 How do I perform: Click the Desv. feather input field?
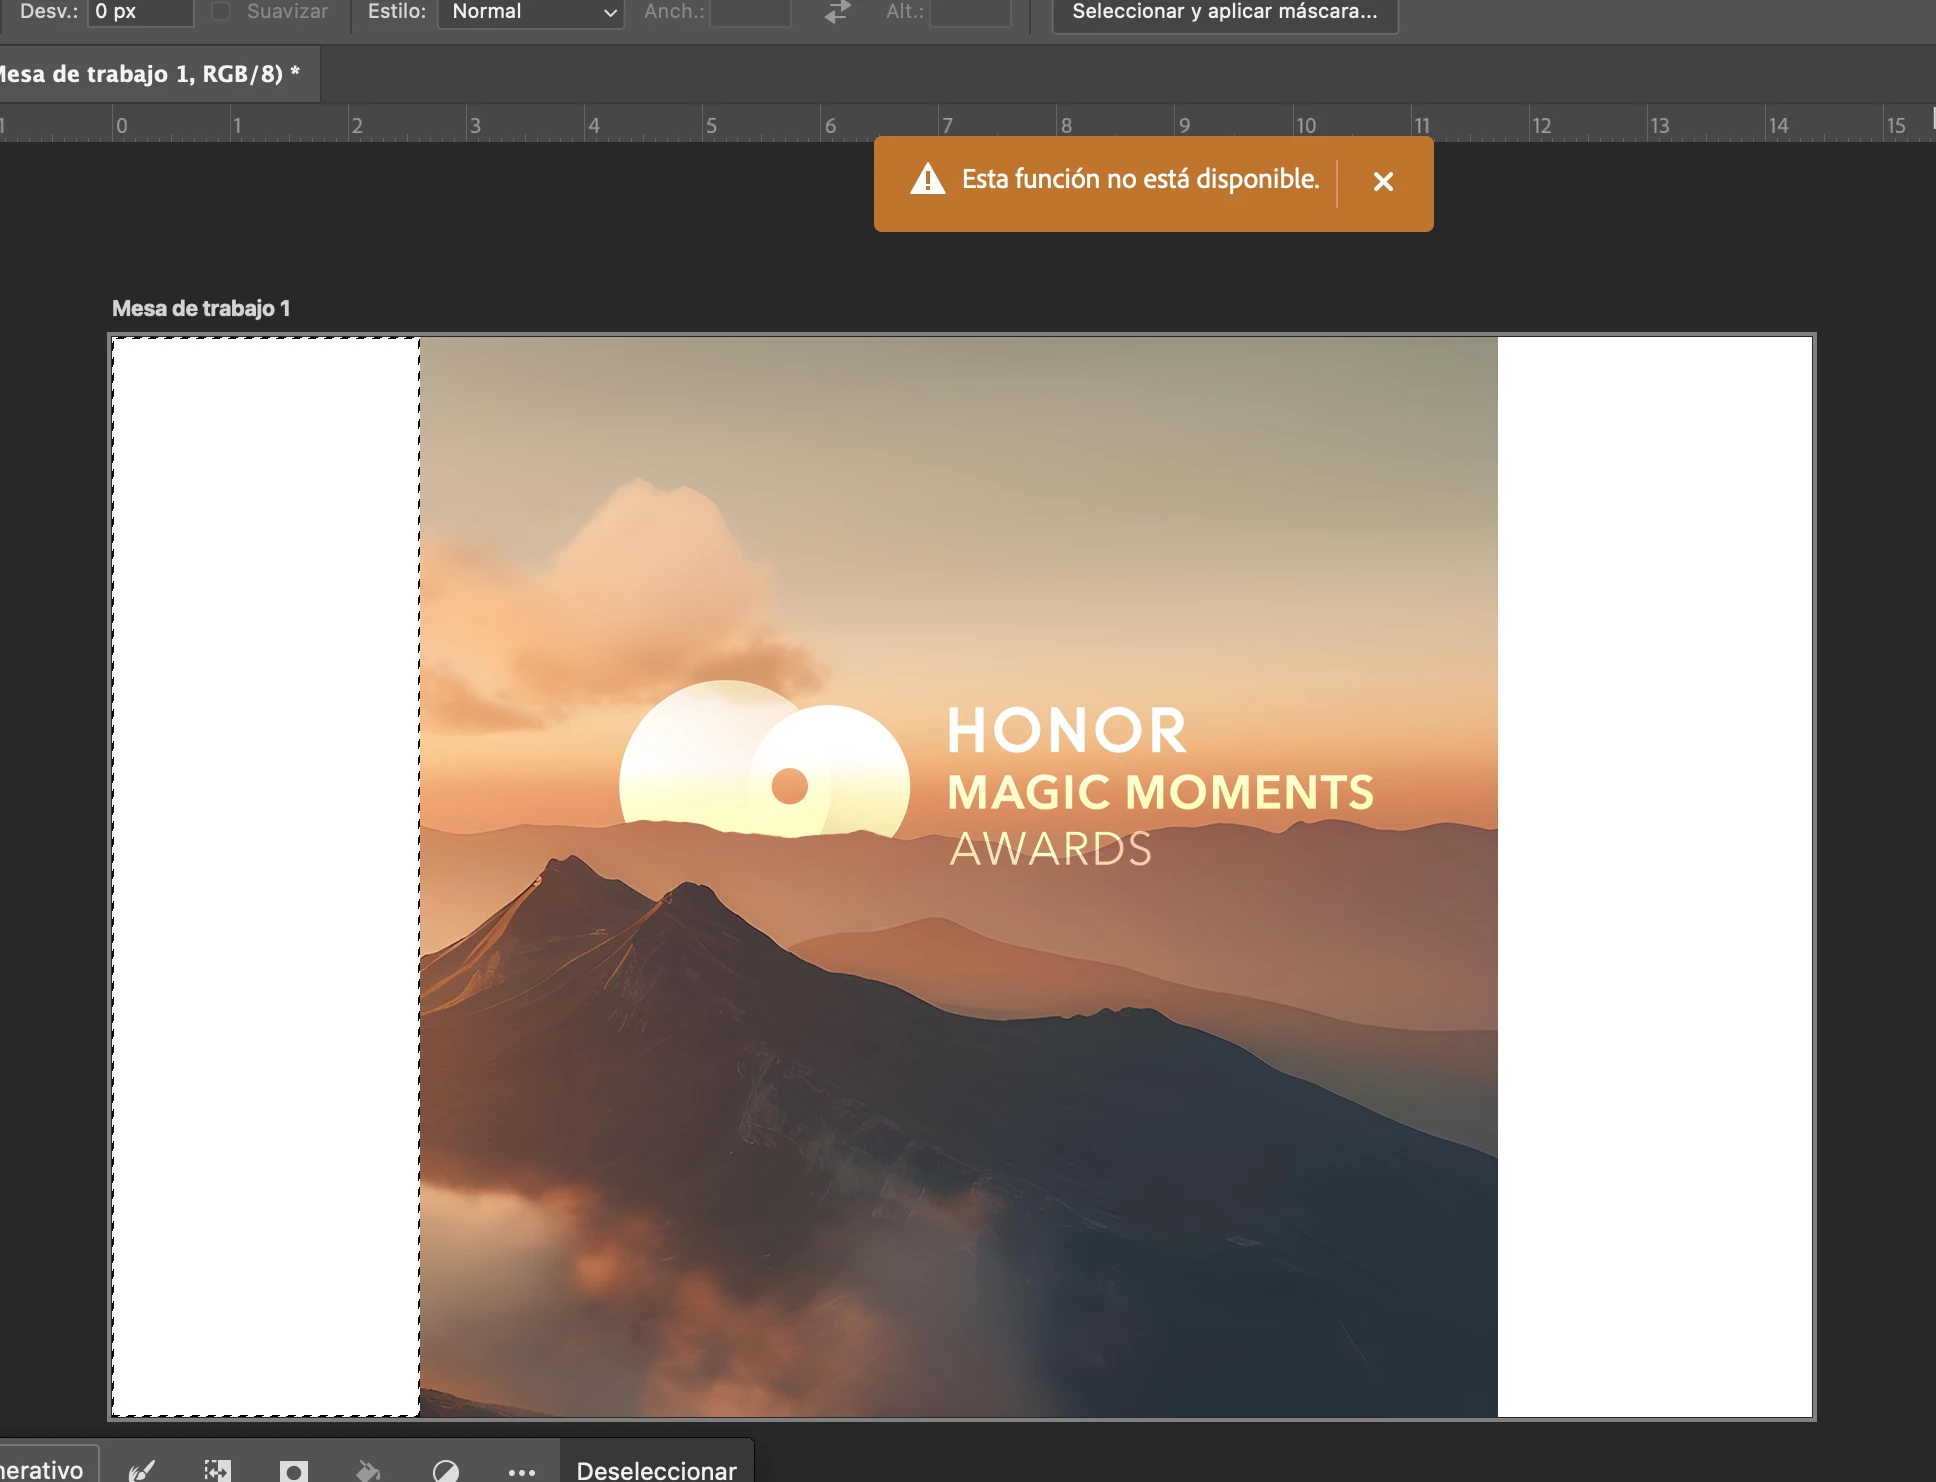tap(140, 12)
